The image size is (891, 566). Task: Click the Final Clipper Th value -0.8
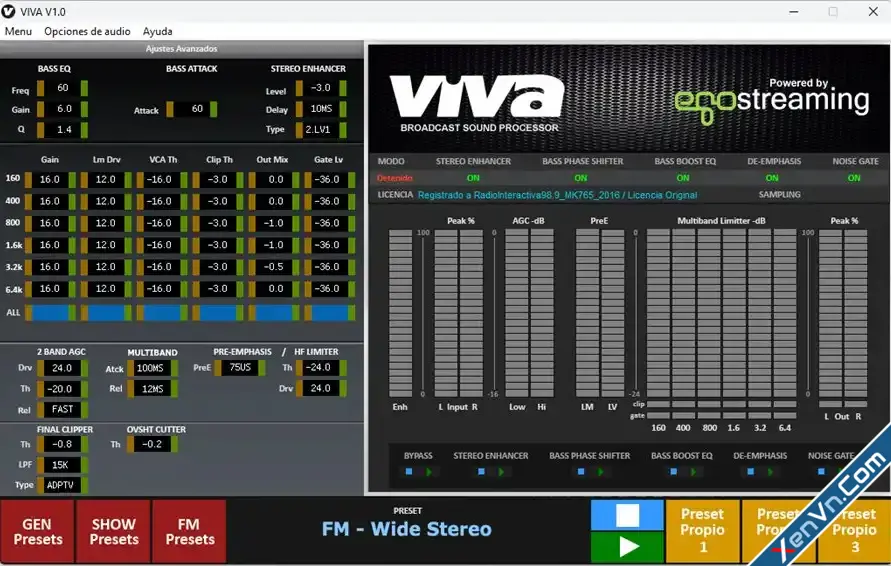click(63, 444)
